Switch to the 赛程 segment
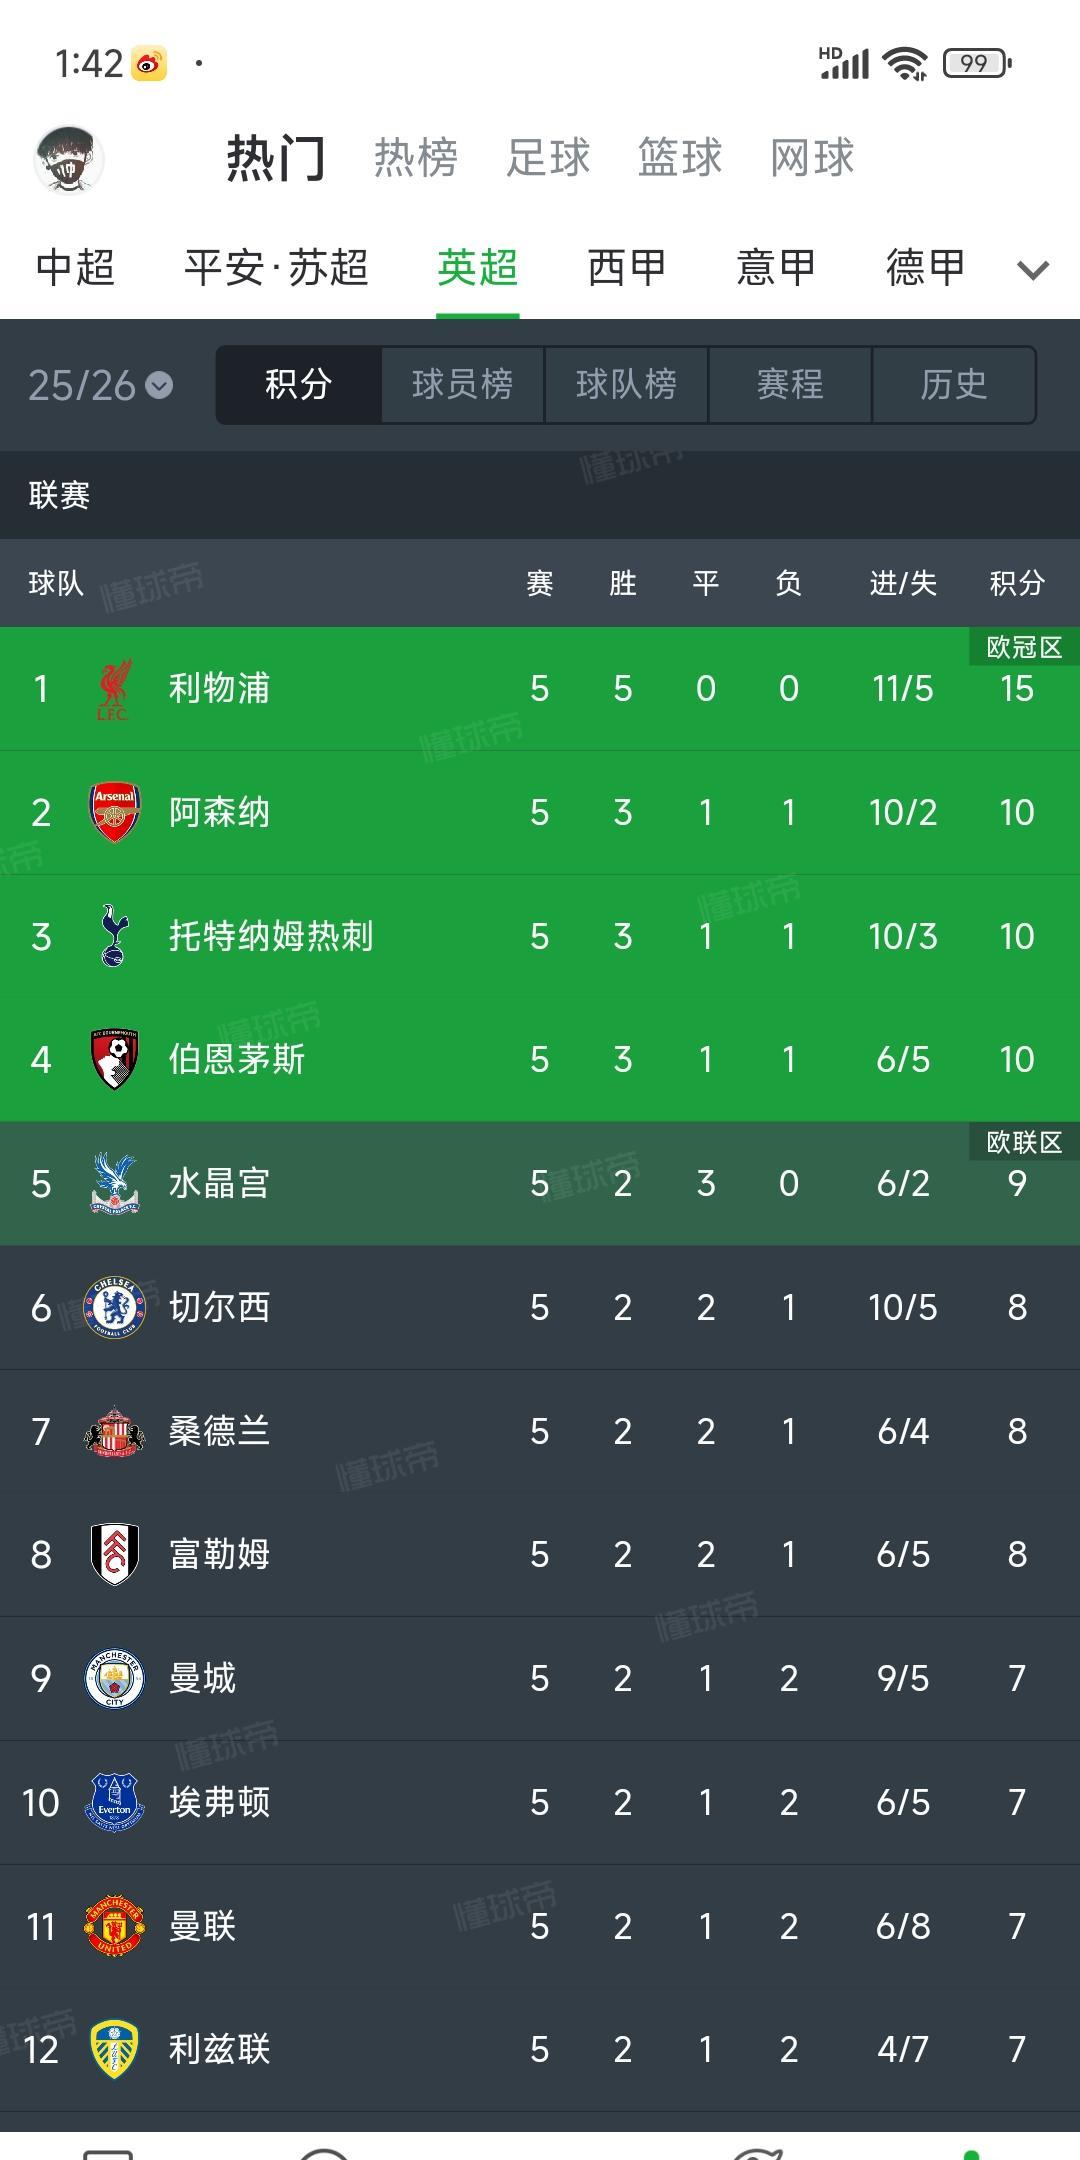Image resolution: width=1080 pixels, height=2160 pixels. click(790, 385)
